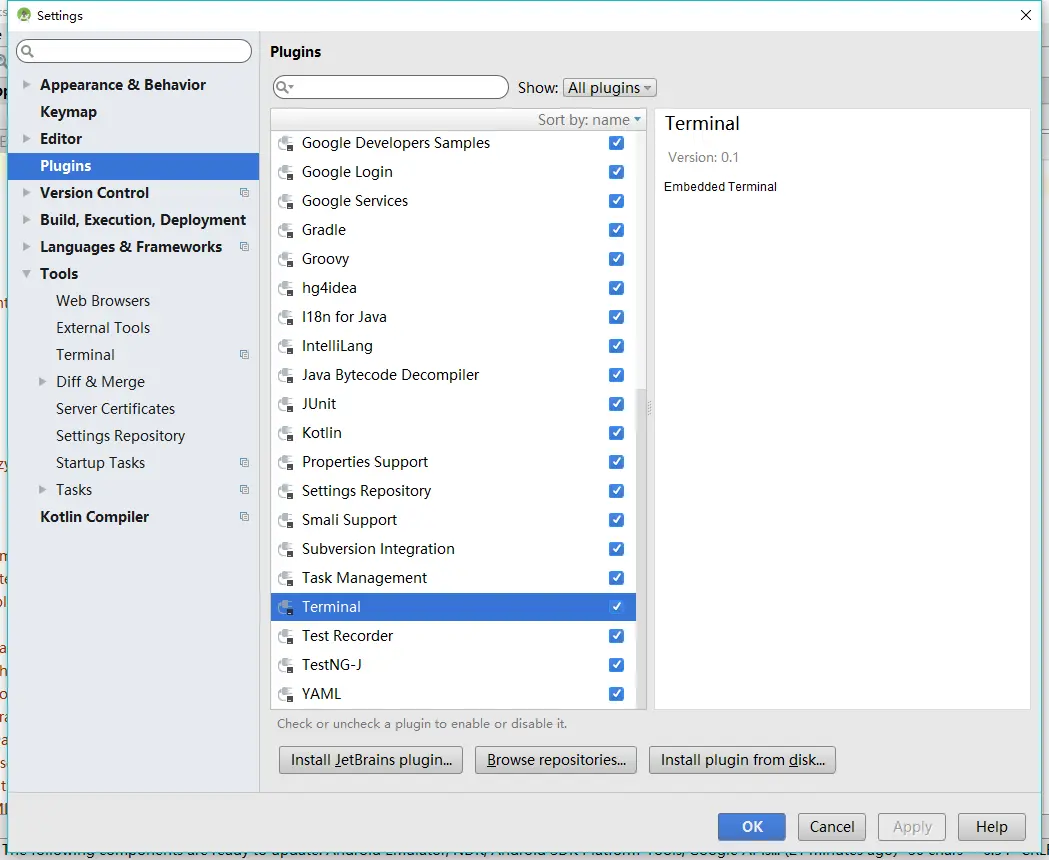Click the Google Login plugin icon
1049x860 pixels.
[286, 172]
